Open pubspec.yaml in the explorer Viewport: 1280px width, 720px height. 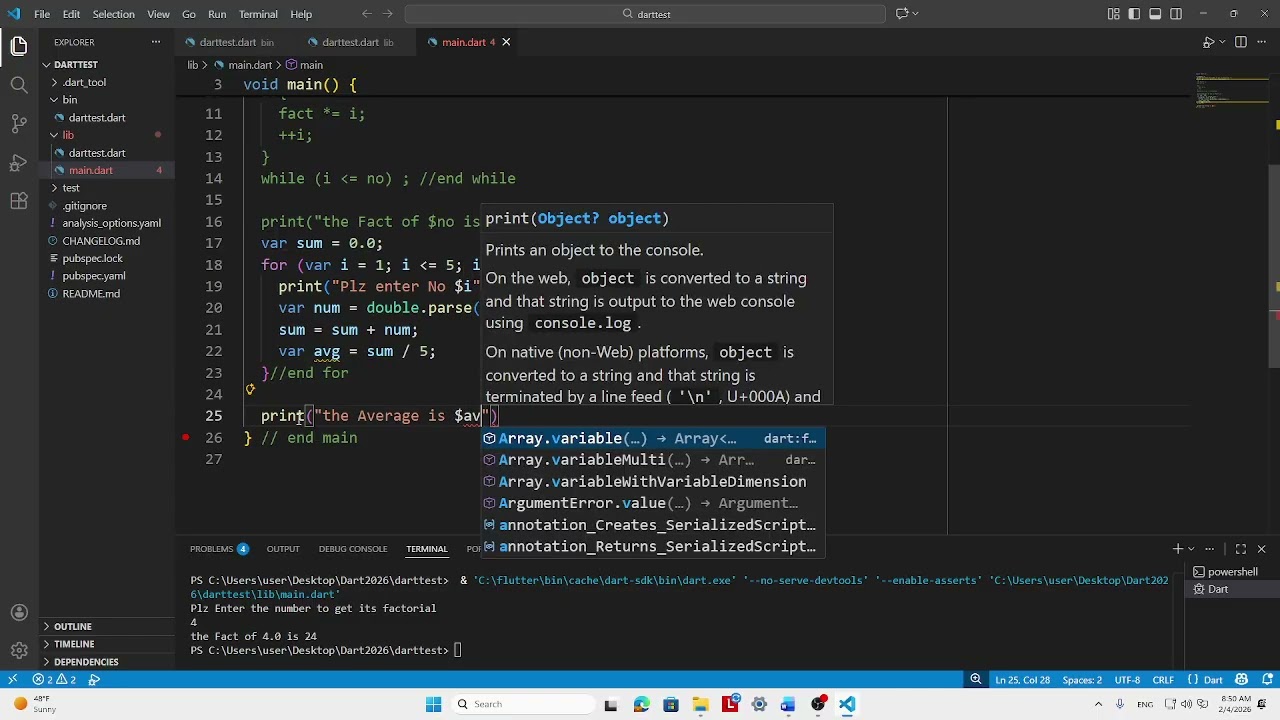[x=94, y=276]
